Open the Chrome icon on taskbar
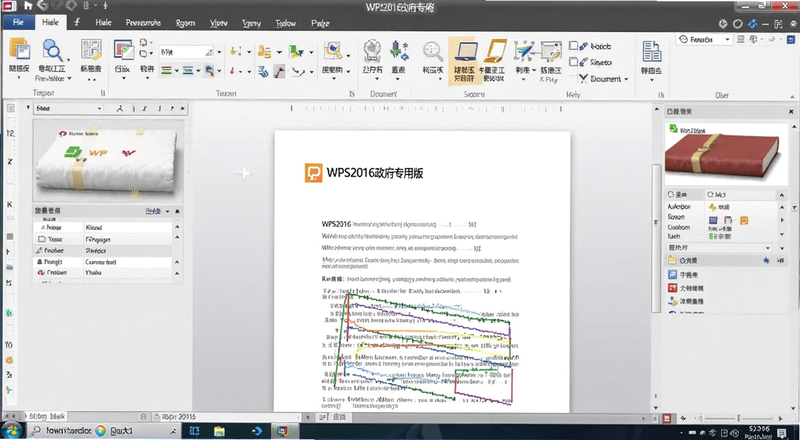 pyautogui.click(x=100, y=431)
